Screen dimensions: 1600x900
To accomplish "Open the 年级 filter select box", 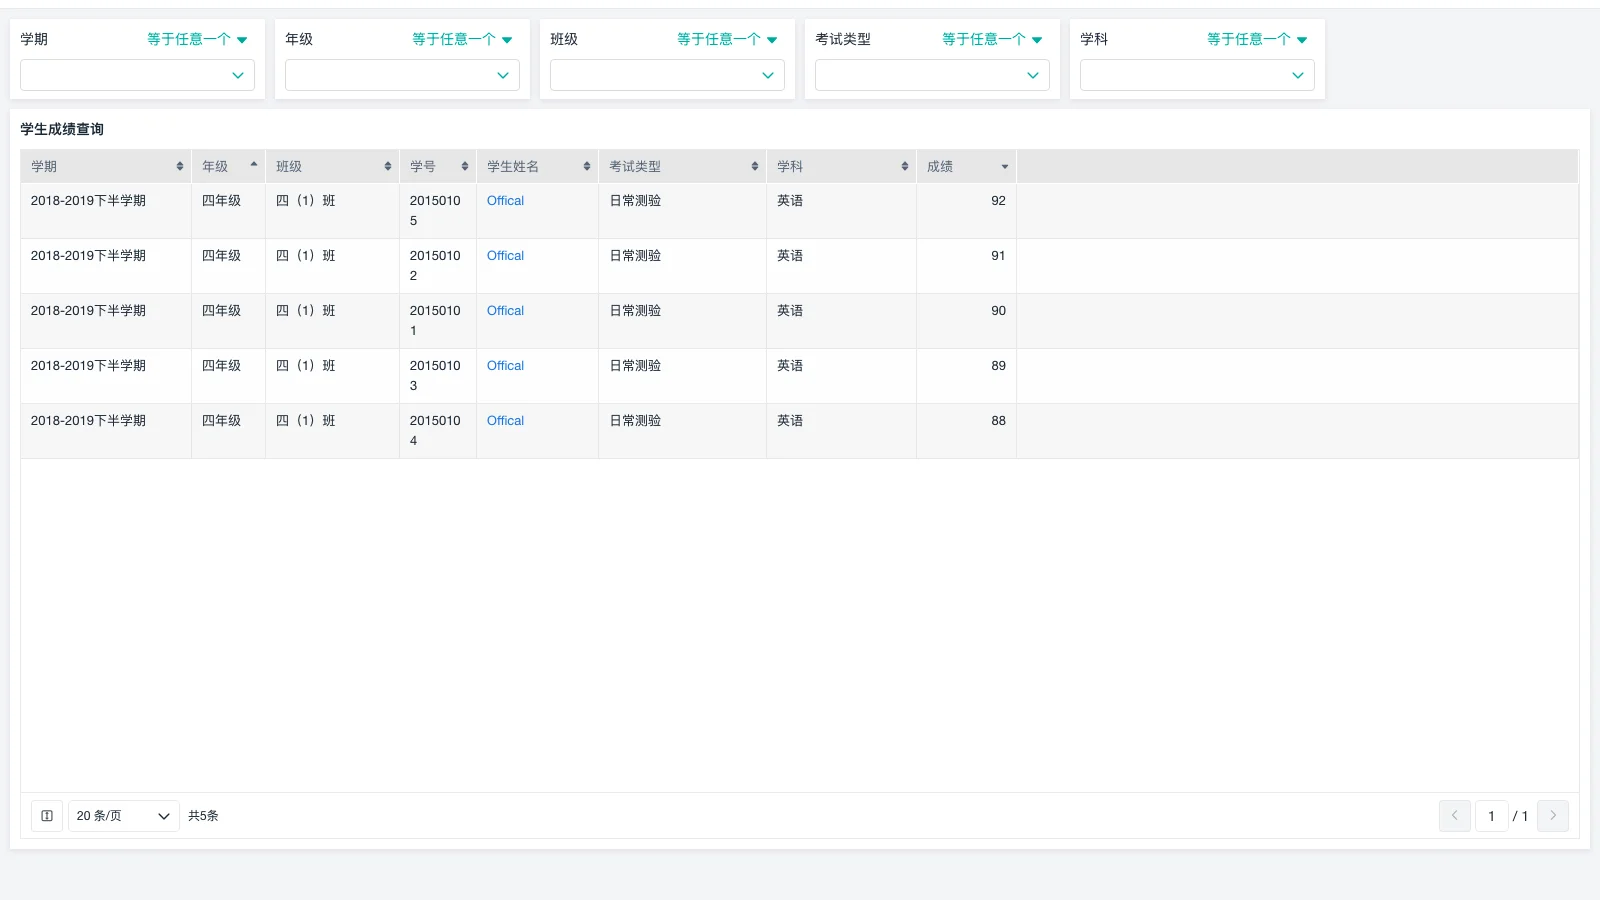I will tap(401, 75).
